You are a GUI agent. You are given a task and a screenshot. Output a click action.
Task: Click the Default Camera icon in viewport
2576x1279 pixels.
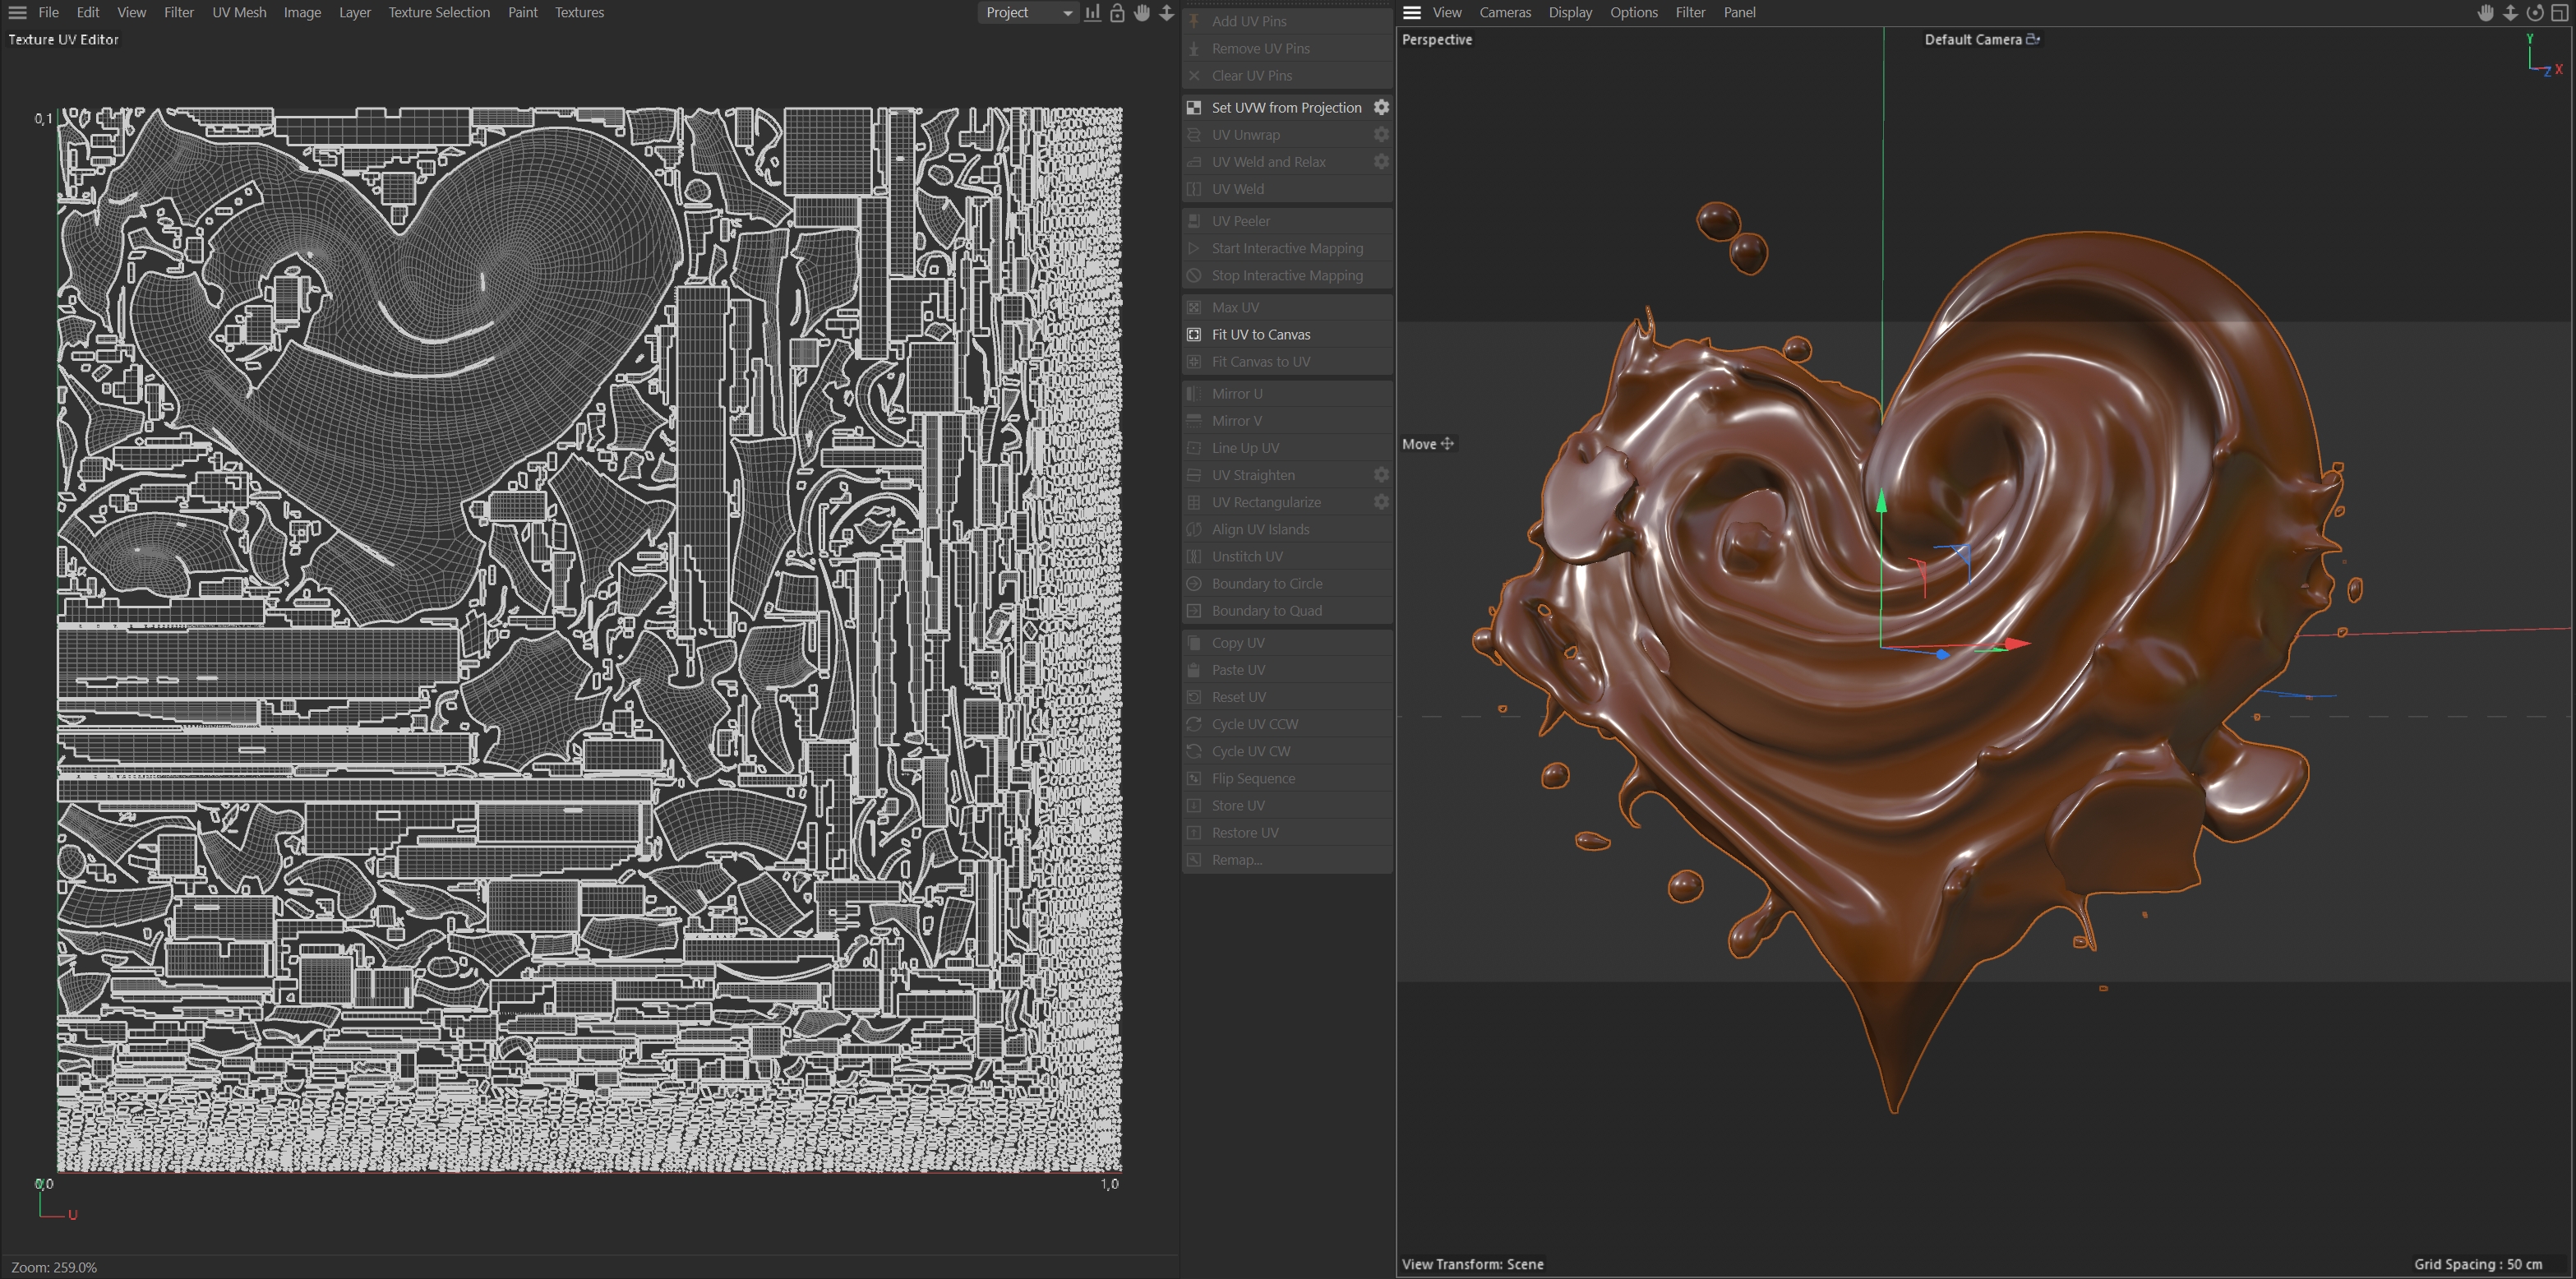2032,39
